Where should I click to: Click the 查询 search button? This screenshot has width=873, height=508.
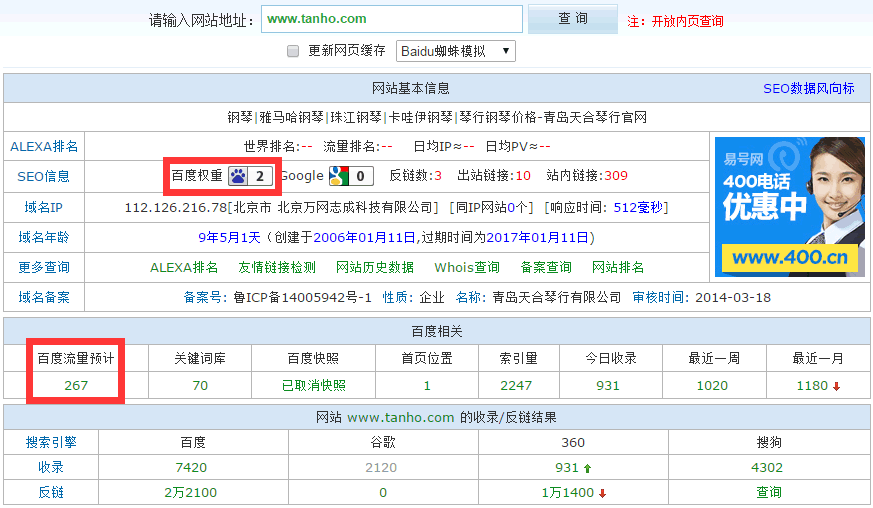tap(573, 19)
